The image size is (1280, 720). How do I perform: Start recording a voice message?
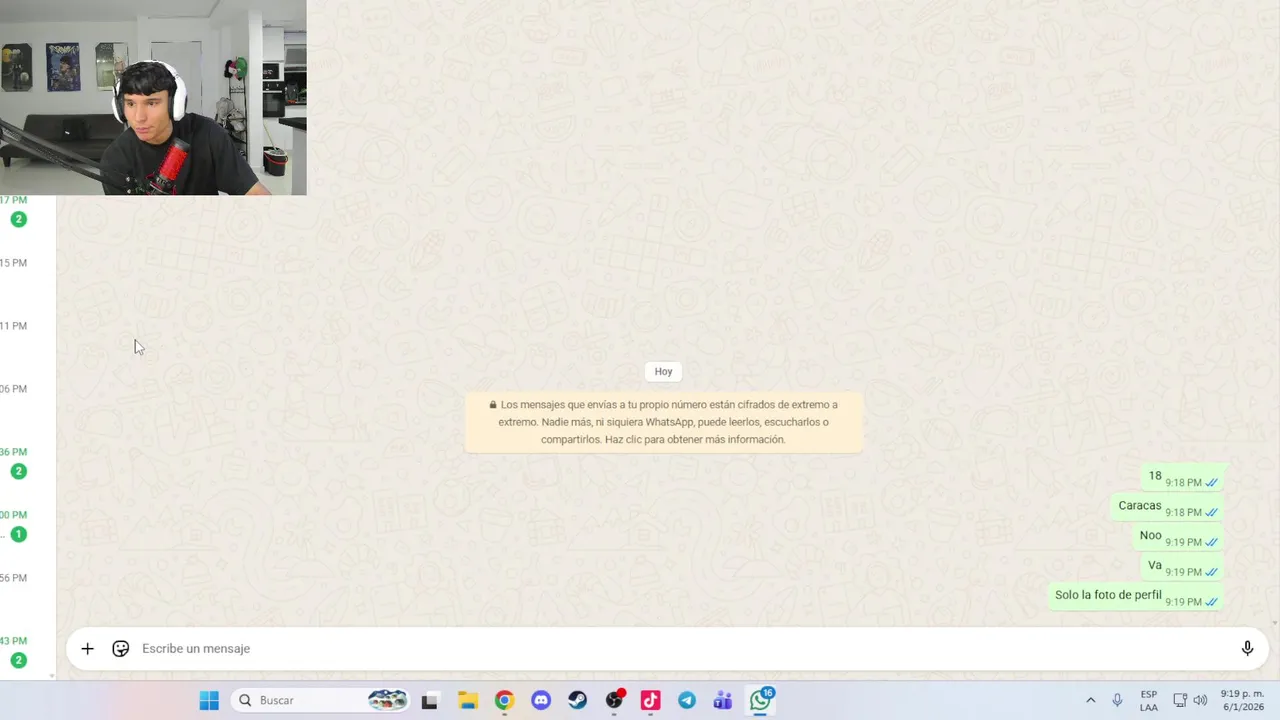(x=1247, y=649)
